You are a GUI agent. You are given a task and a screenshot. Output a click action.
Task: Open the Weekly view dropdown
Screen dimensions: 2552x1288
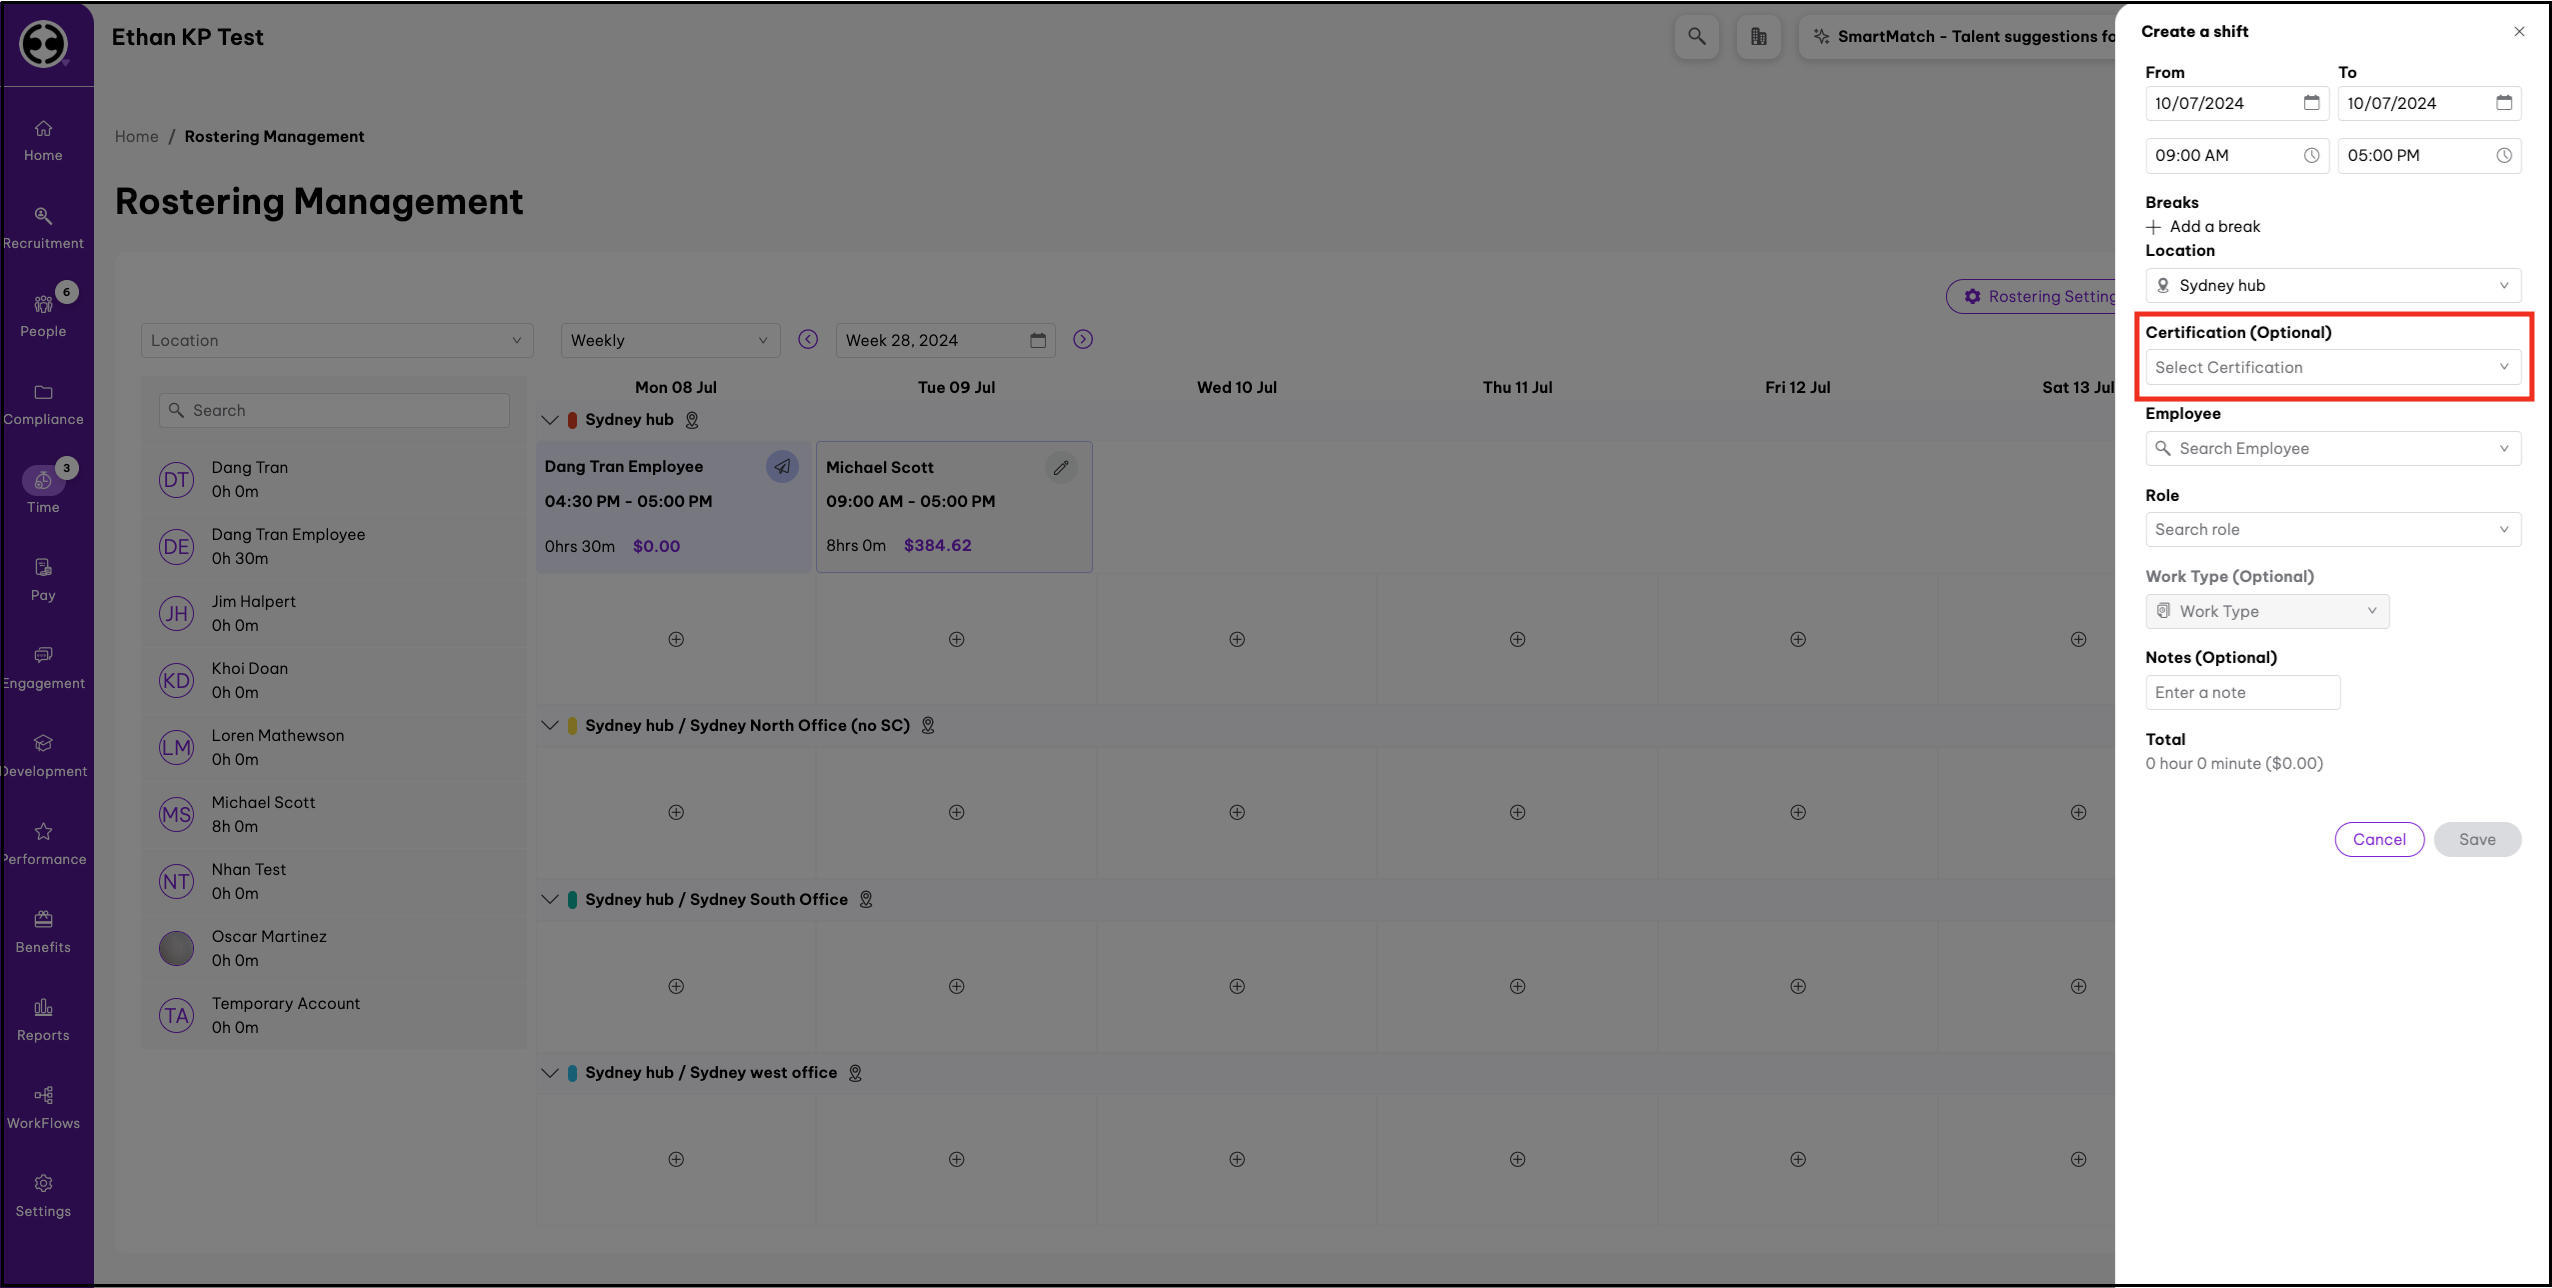[669, 340]
